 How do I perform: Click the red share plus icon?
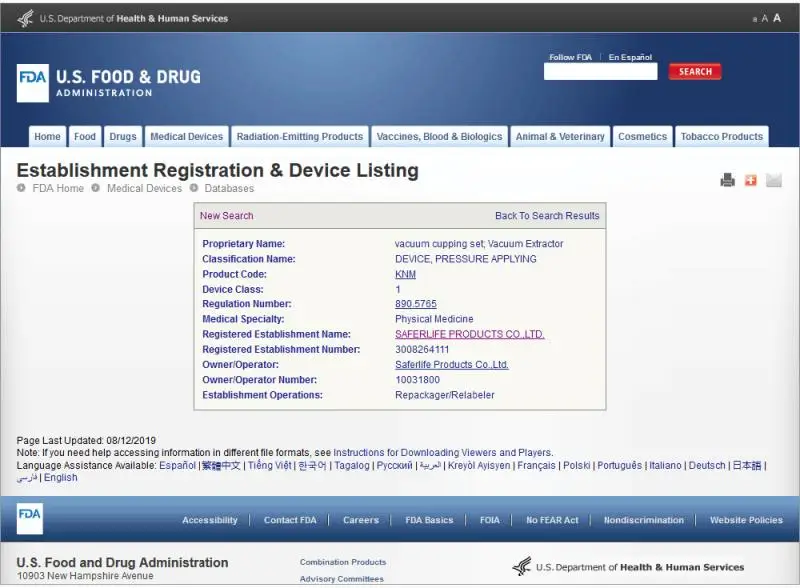[751, 180]
